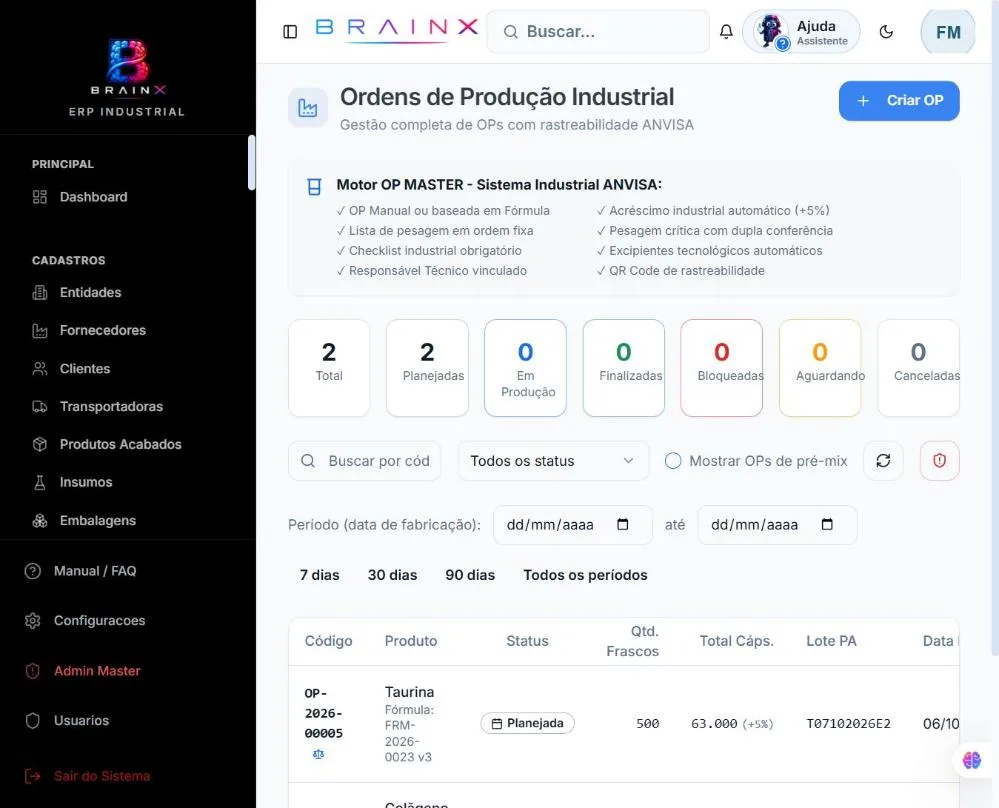Viewport: 999px width, 808px height.
Task: Open the Ajuda Assistente helper
Action: [x=801, y=32]
